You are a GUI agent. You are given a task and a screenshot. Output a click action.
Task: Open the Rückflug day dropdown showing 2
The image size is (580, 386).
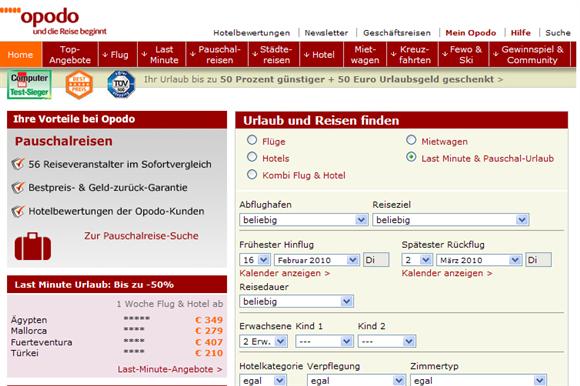coord(417,260)
